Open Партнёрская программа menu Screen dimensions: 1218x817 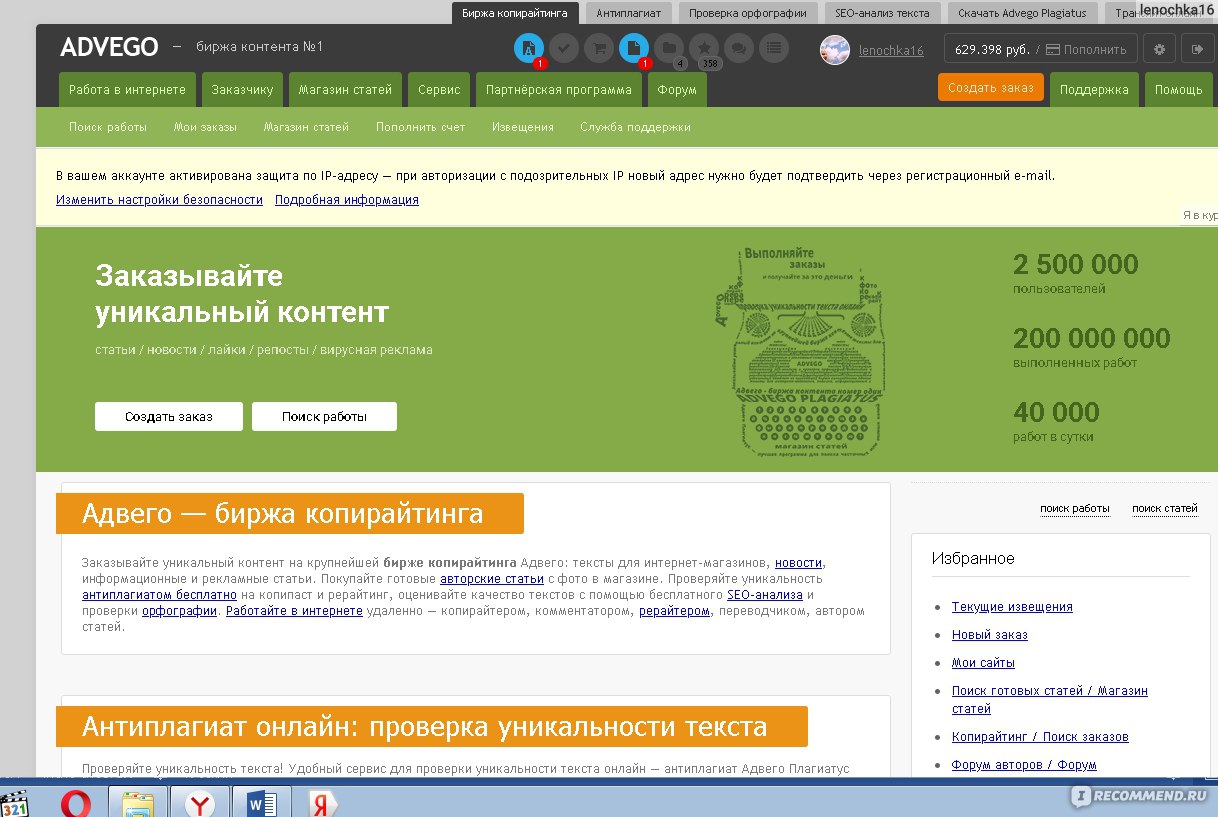559,90
